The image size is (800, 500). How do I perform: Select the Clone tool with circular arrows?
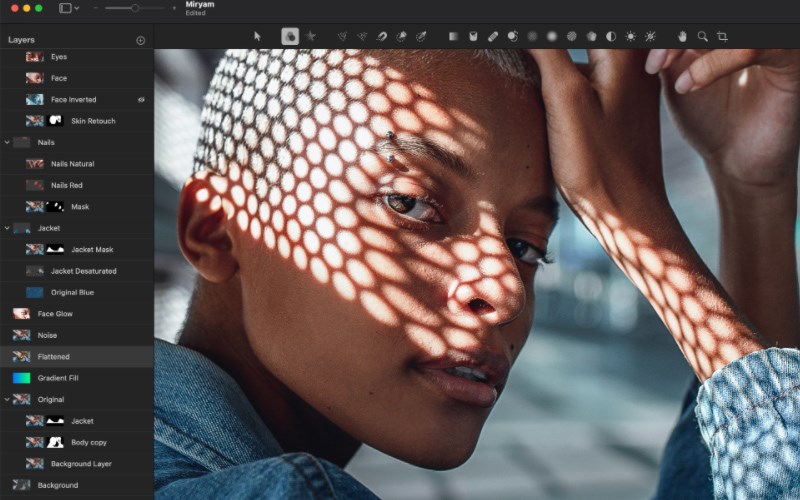[x=513, y=36]
